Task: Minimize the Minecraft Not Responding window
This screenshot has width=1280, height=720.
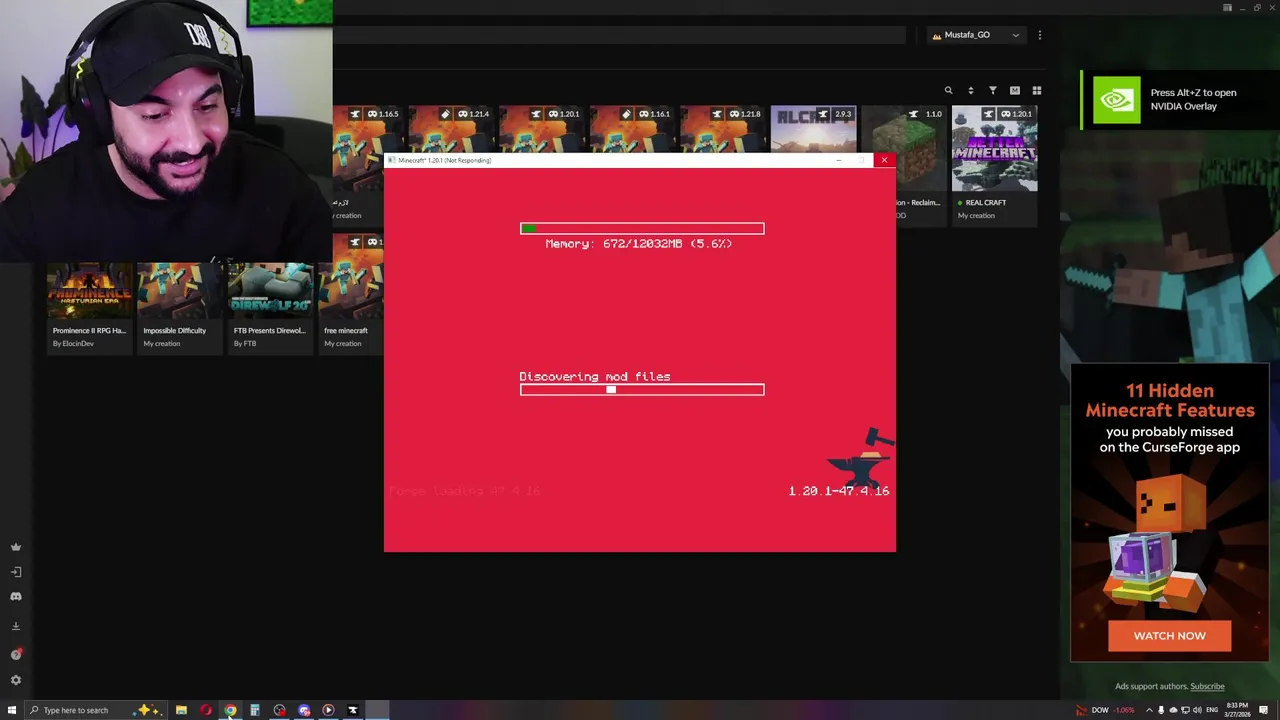Action: pos(838,160)
